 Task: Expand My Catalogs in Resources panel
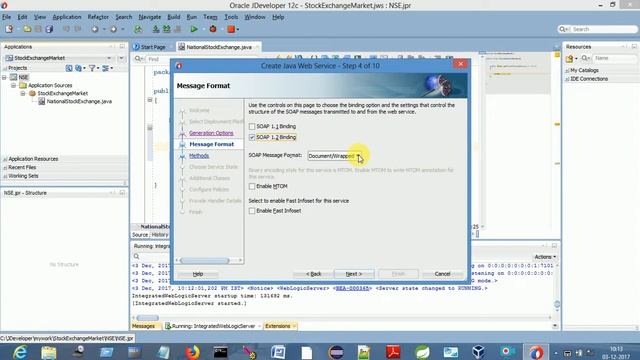point(567,71)
